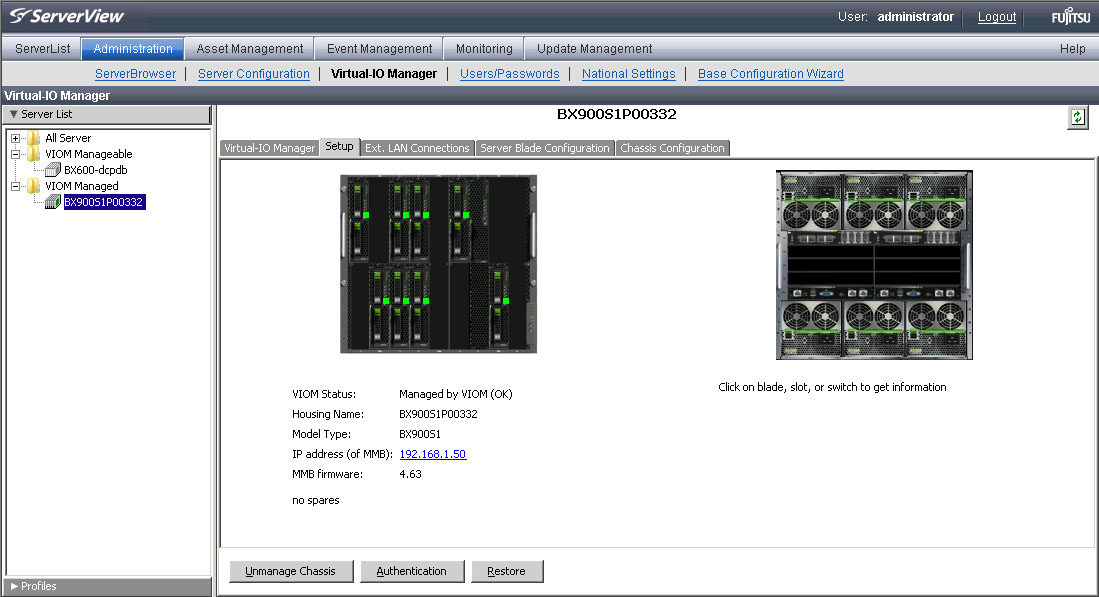Open the ServerBrowser link
Viewport: 1099px width, 597px height.
click(x=135, y=74)
